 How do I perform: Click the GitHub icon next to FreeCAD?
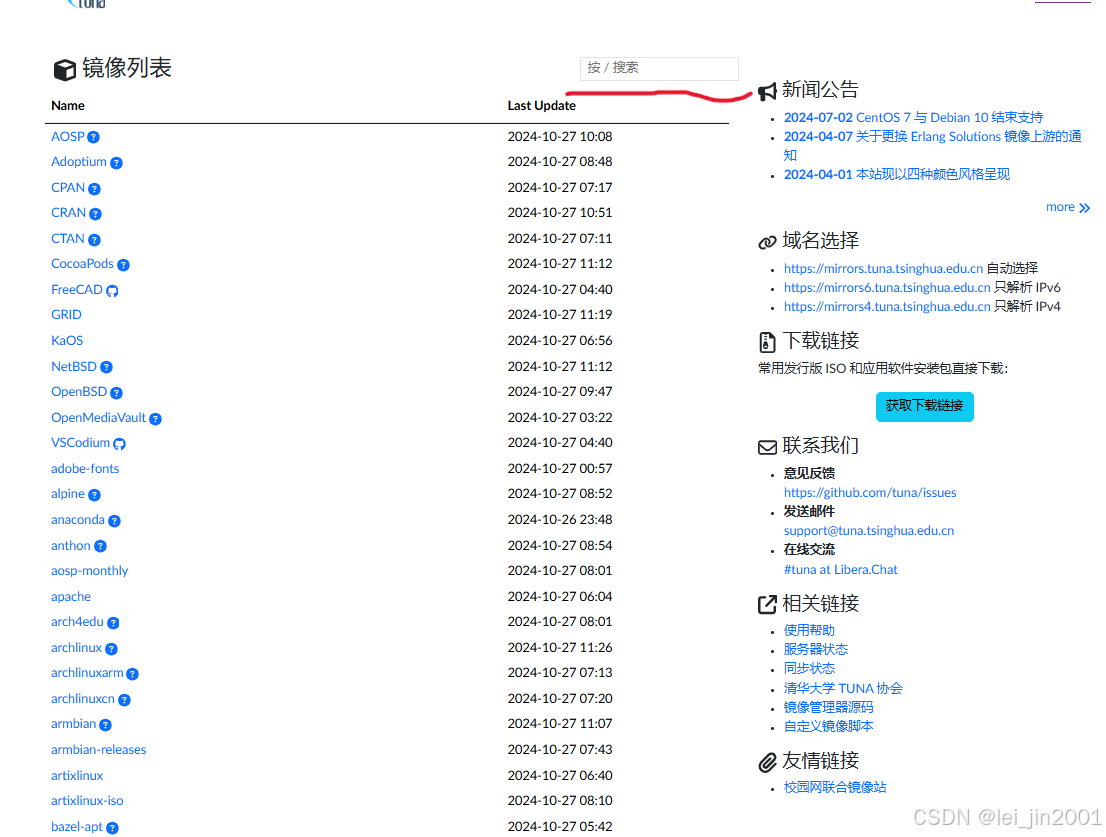coord(112,291)
